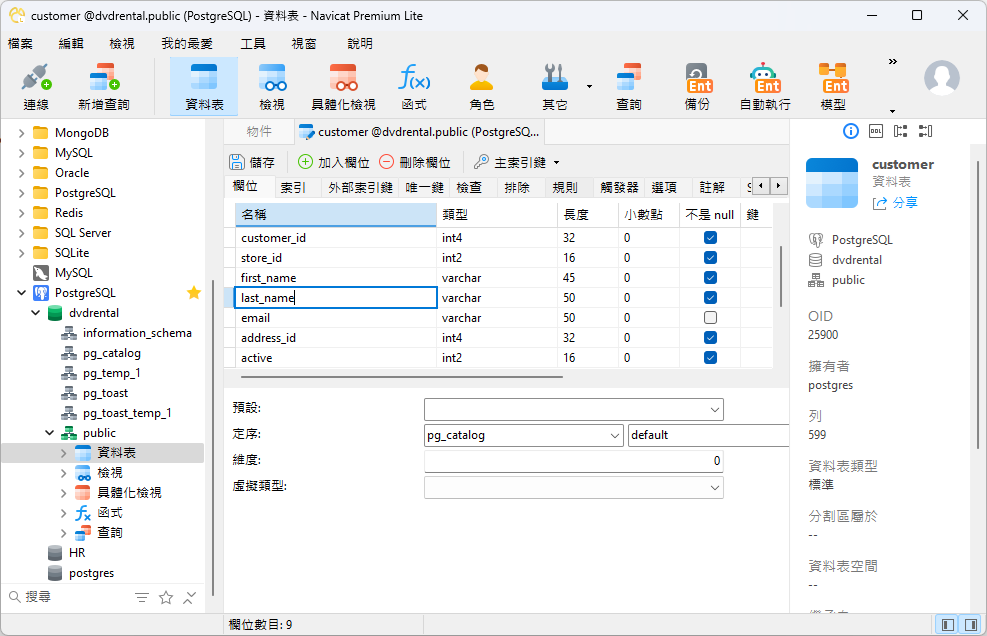Image resolution: width=987 pixels, height=636 pixels.
Task: Click 加入欄位 add field button
Action: click(334, 162)
